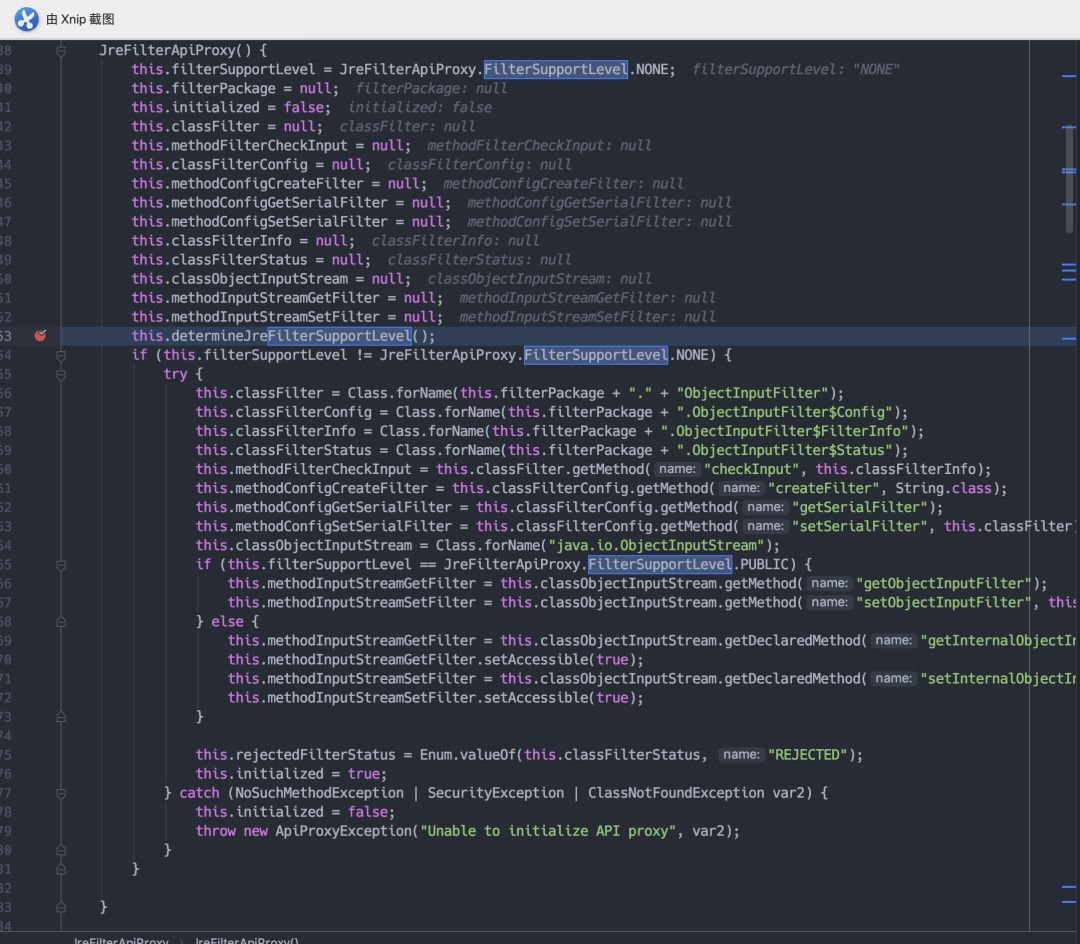Screen dimensions: 1080x944
Task: Click the string "ObjectInputFilter" in Class.forName call
Action: tap(752, 393)
